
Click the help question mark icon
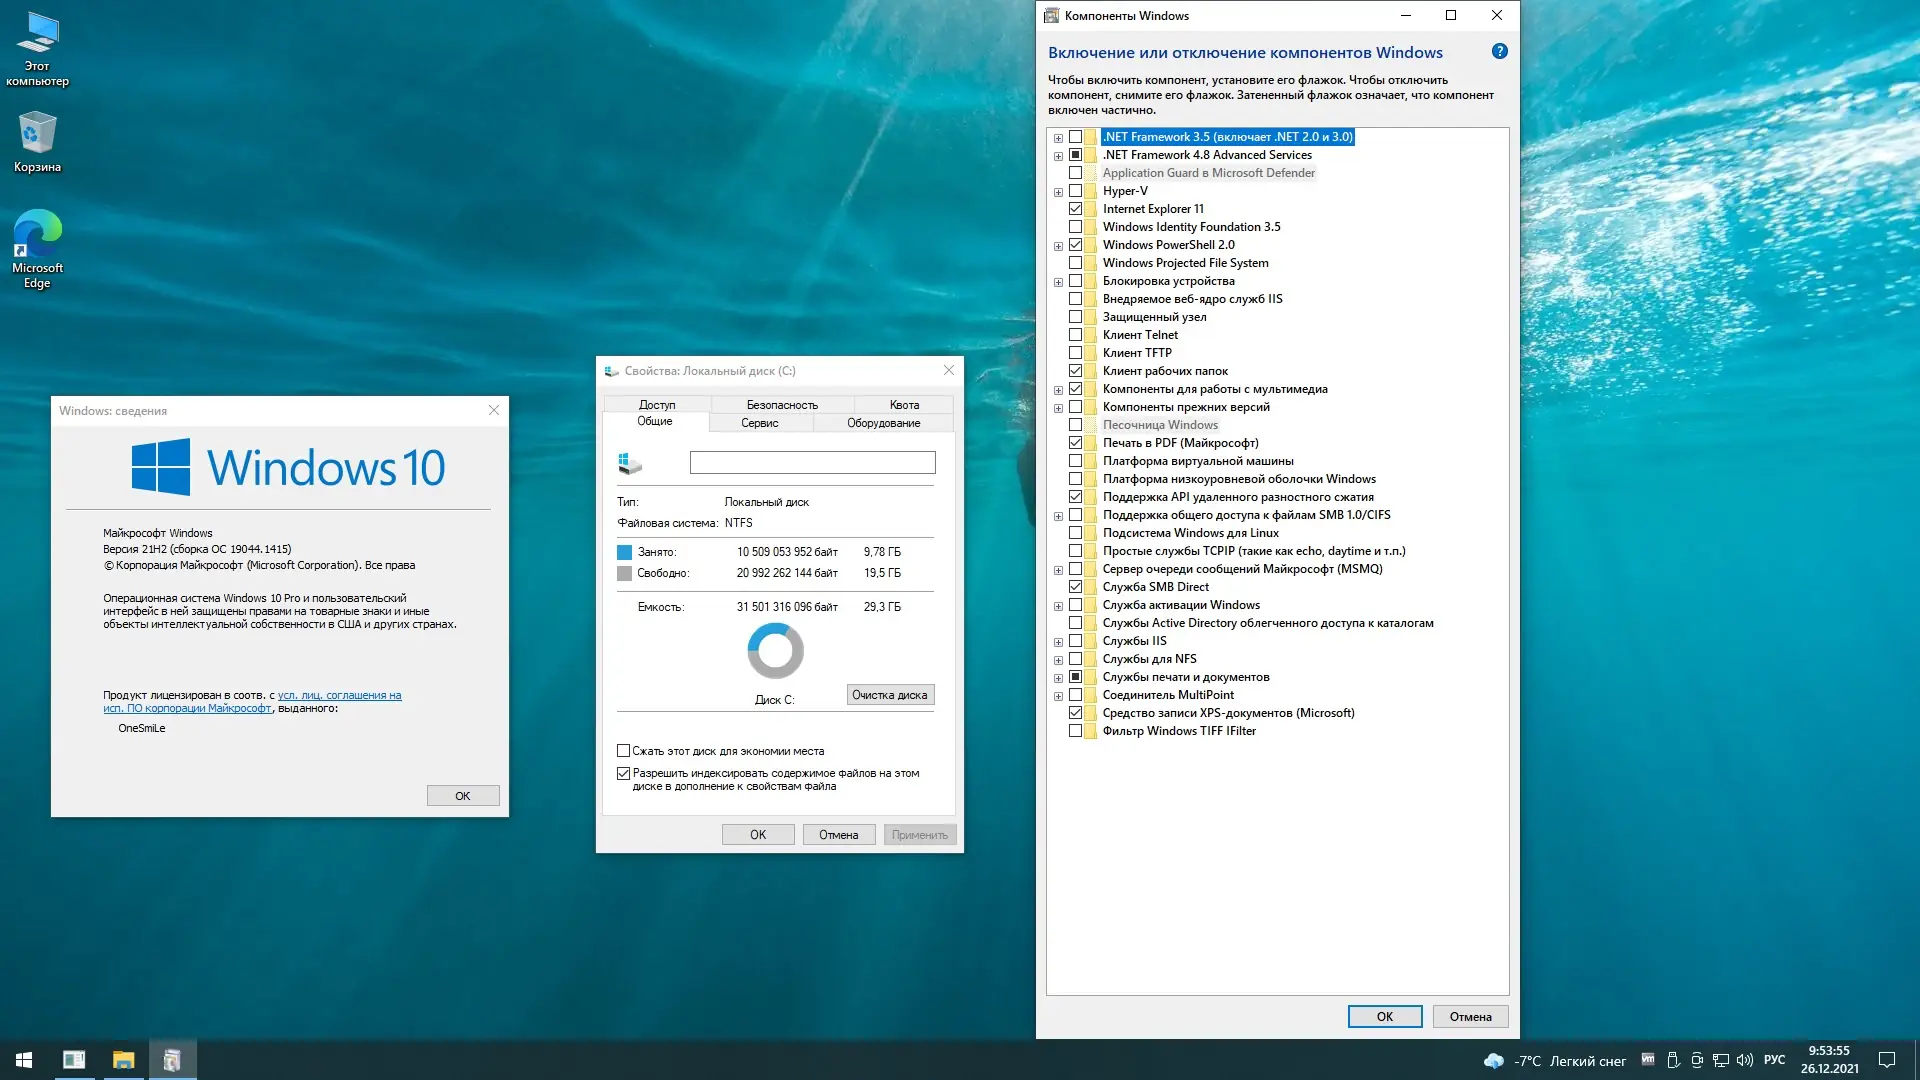tap(1499, 52)
